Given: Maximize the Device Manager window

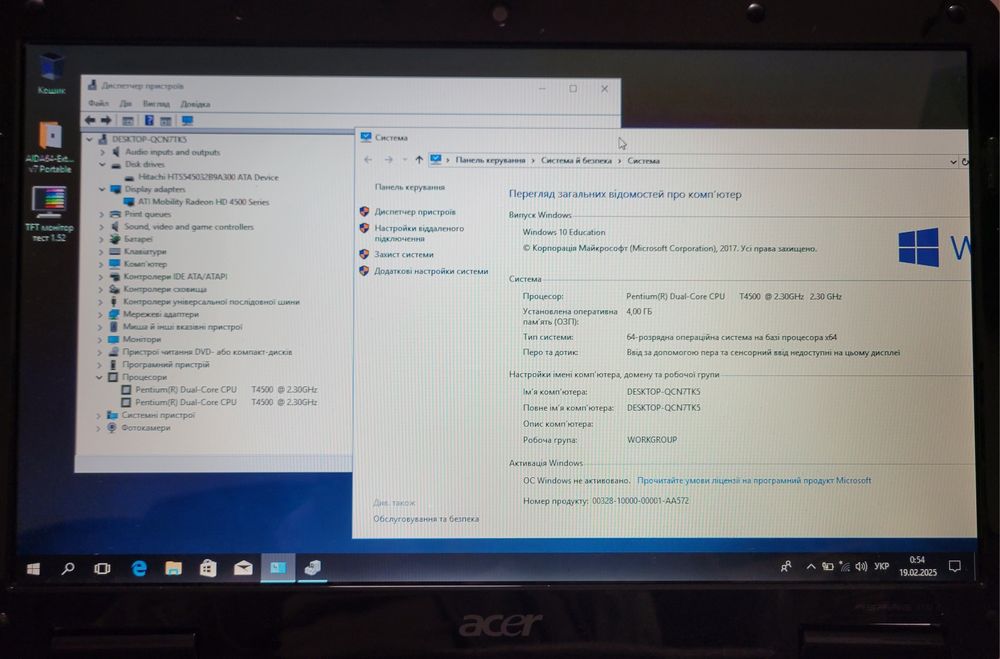Looking at the screenshot, I should click(x=573, y=89).
